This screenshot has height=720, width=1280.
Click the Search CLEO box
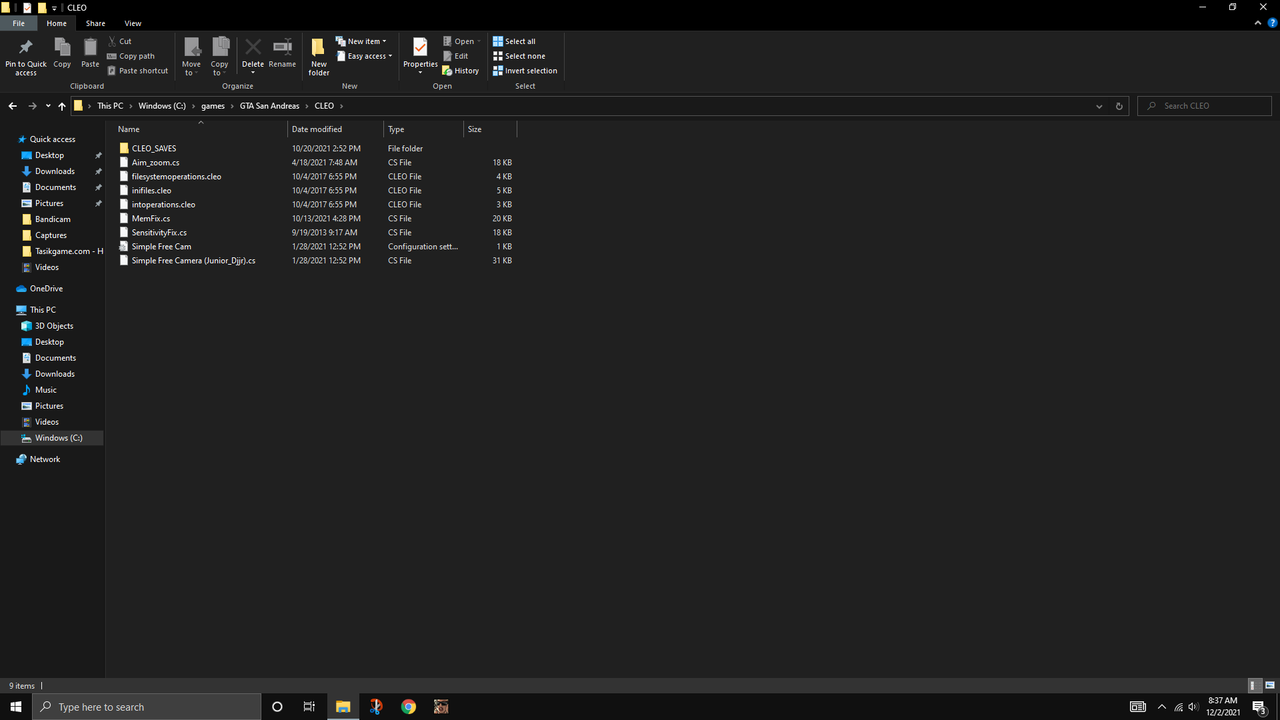point(1205,106)
